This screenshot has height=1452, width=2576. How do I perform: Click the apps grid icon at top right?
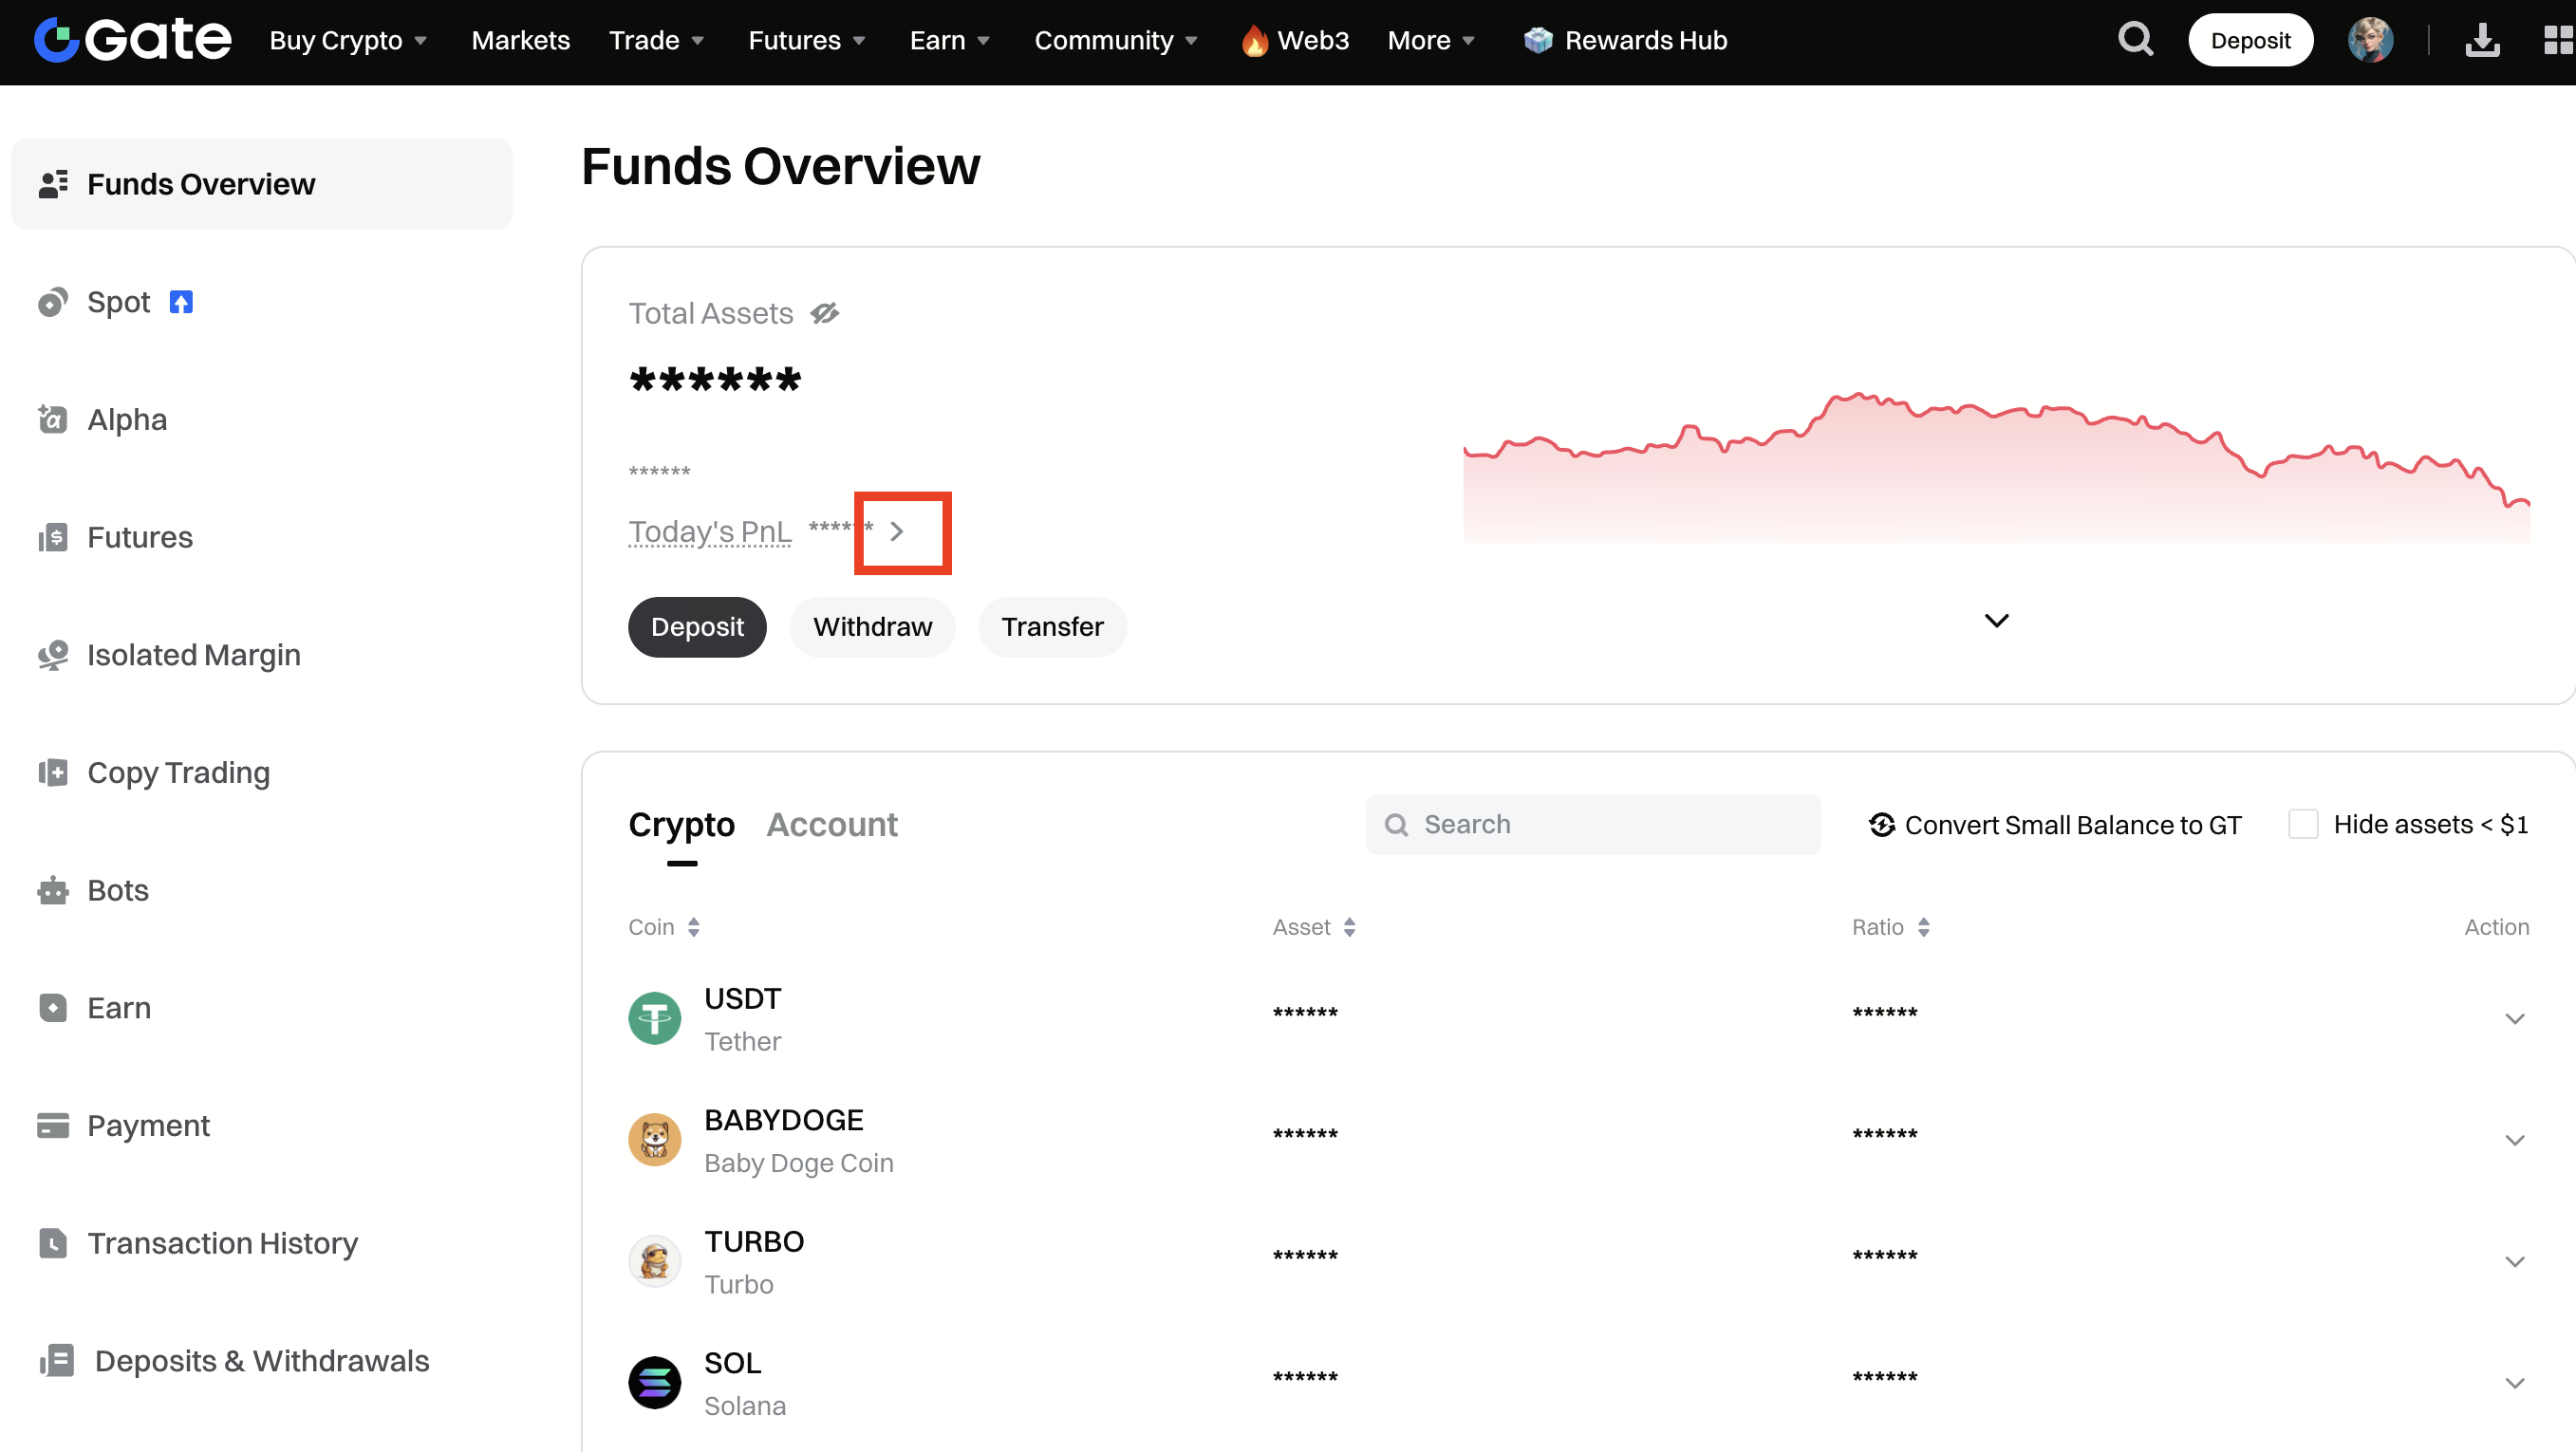(2558, 40)
